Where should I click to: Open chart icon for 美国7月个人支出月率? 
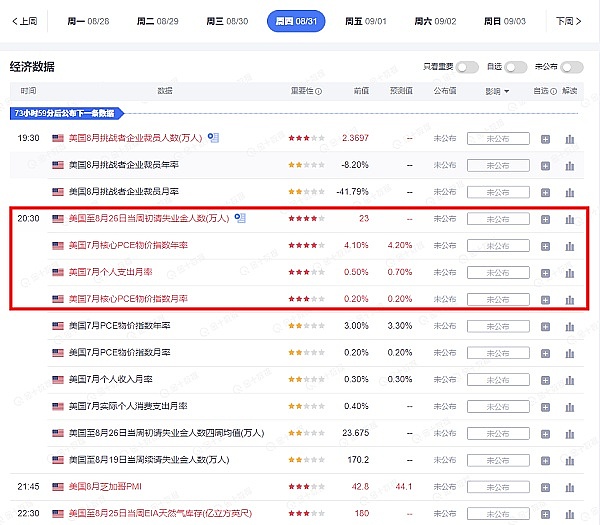(570, 272)
